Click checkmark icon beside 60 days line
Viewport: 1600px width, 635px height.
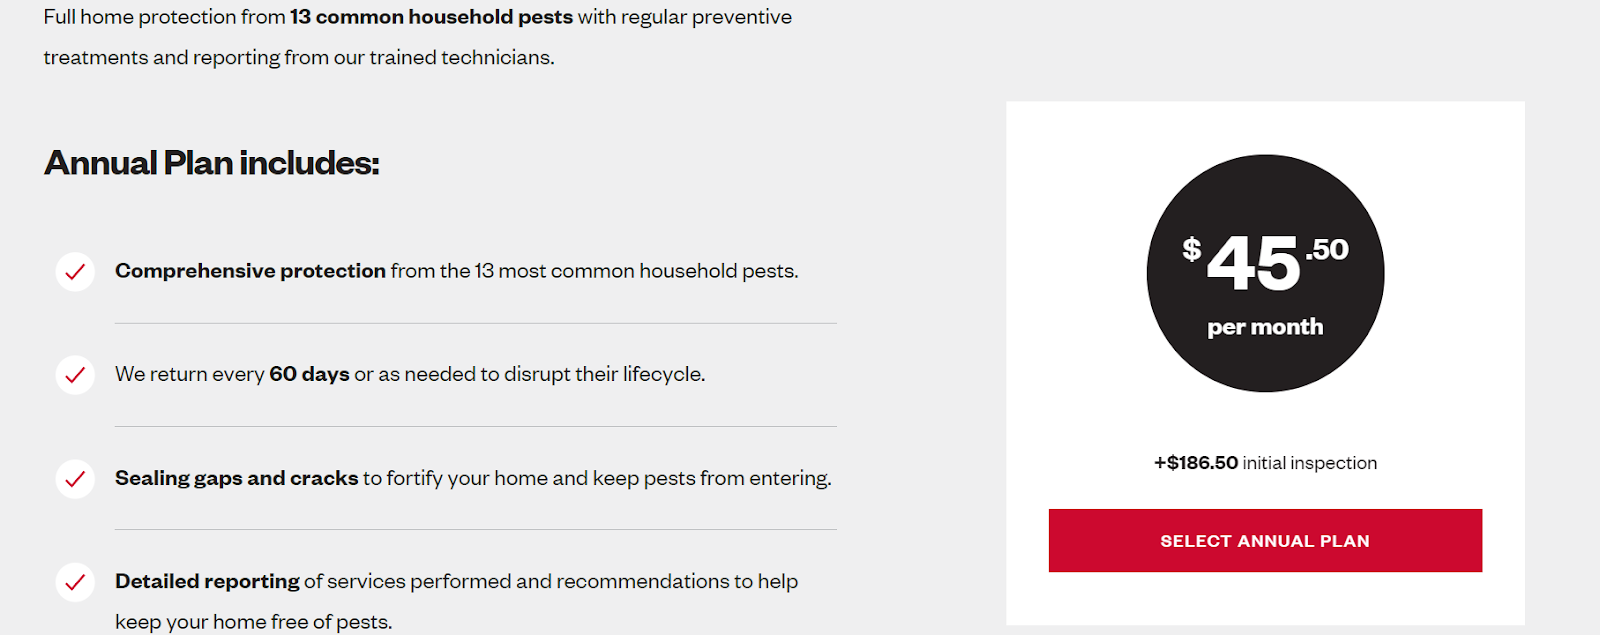tap(75, 375)
